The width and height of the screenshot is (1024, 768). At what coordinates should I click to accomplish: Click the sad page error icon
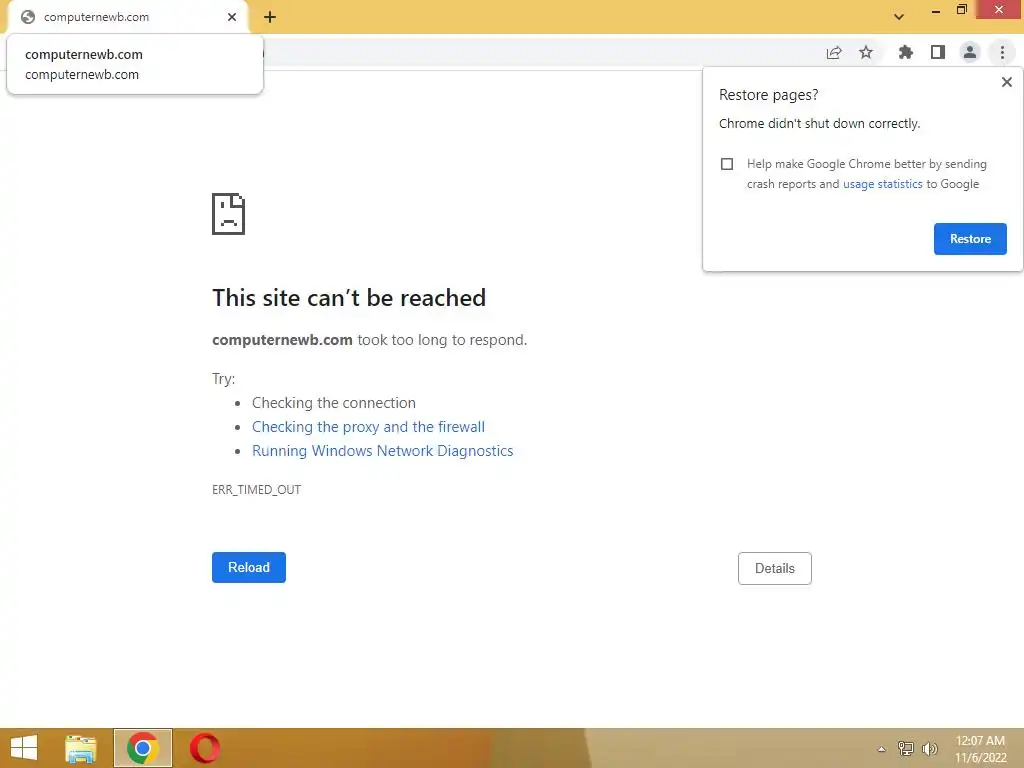pyautogui.click(x=229, y=214)
